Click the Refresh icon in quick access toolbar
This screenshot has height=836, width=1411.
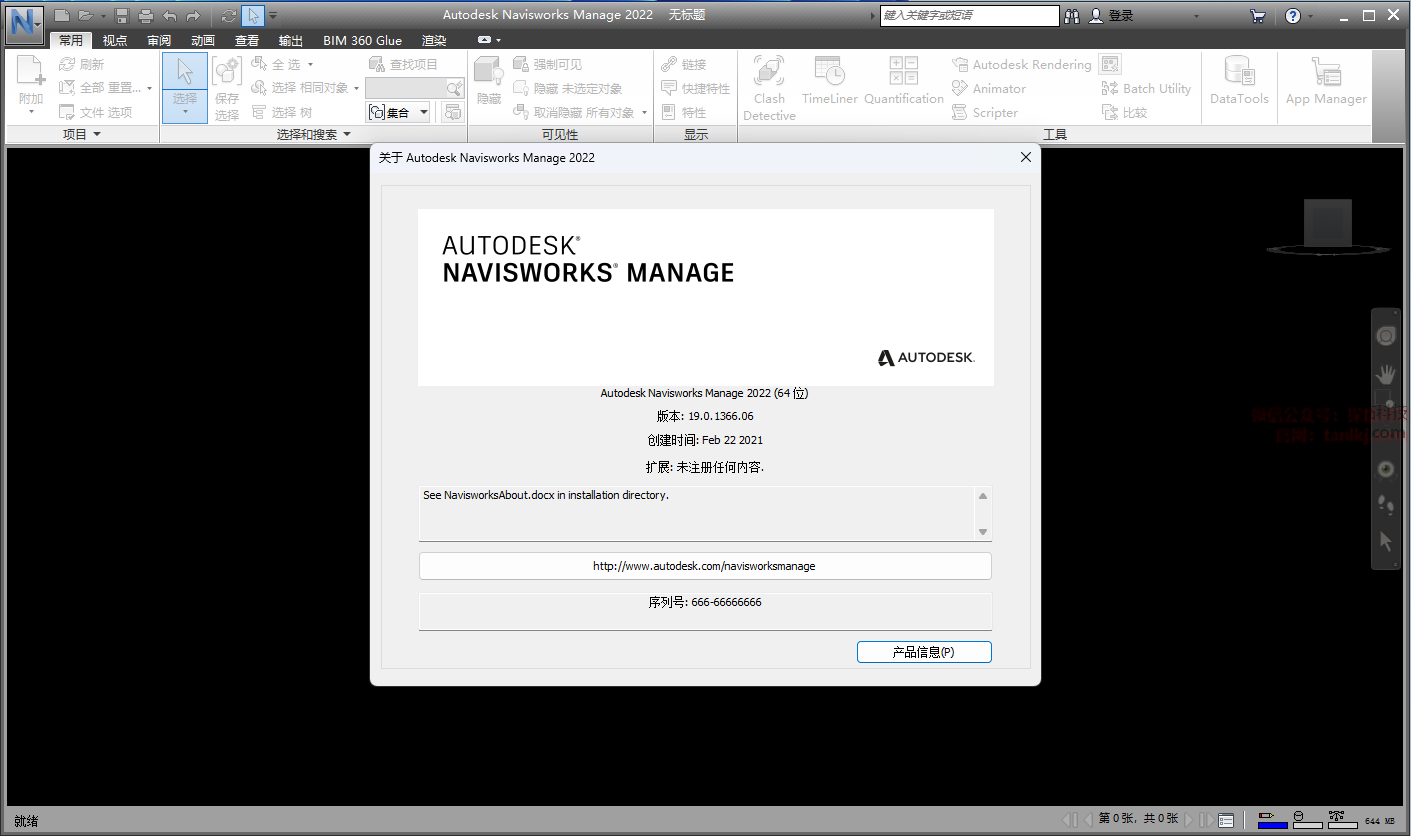click(229, 16)
